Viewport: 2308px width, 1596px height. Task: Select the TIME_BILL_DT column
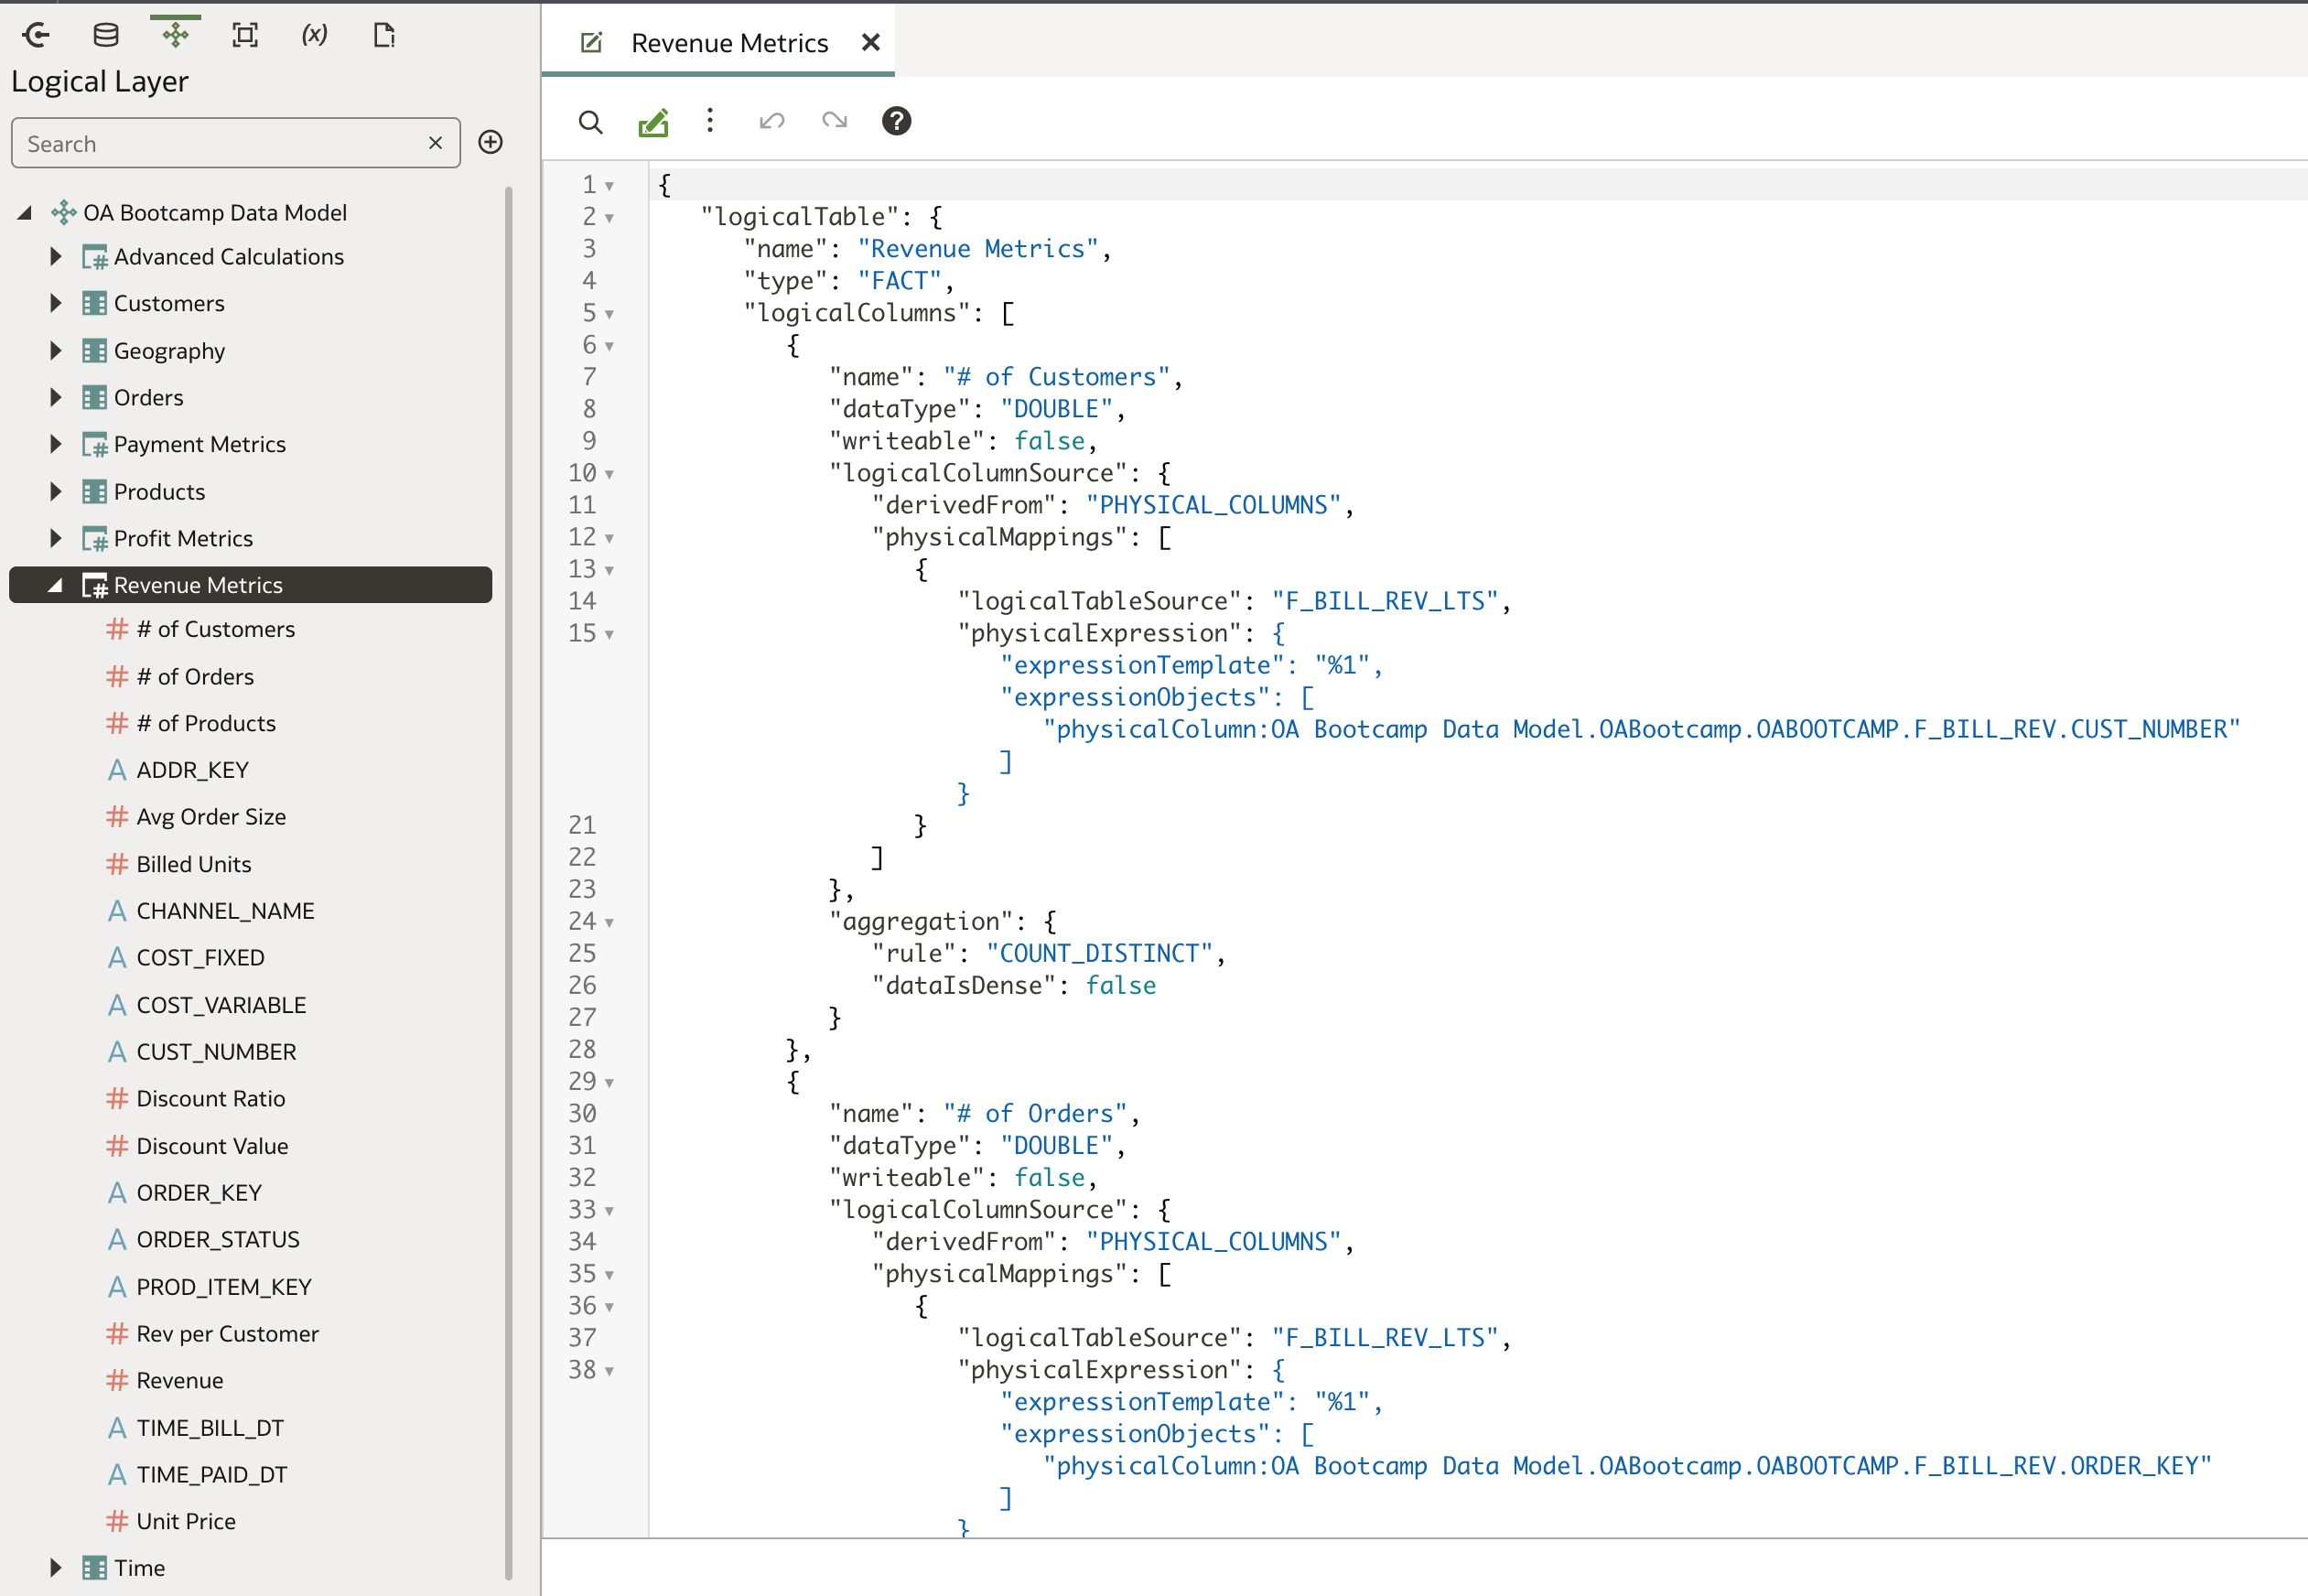[210, 1427]
